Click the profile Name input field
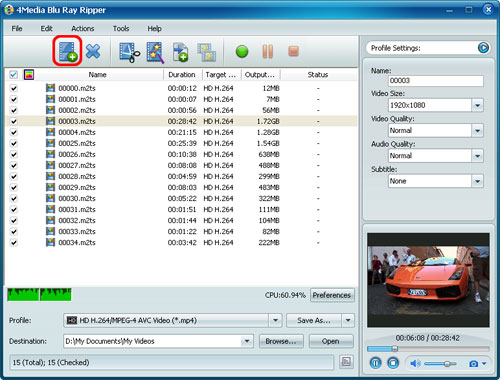 click(436, 81)
